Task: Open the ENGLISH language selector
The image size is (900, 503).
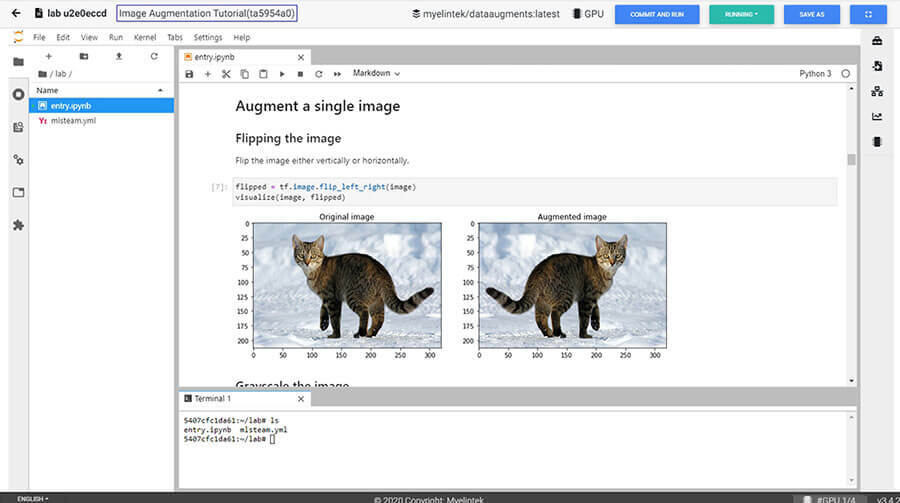Action: [x=32, y=498]
